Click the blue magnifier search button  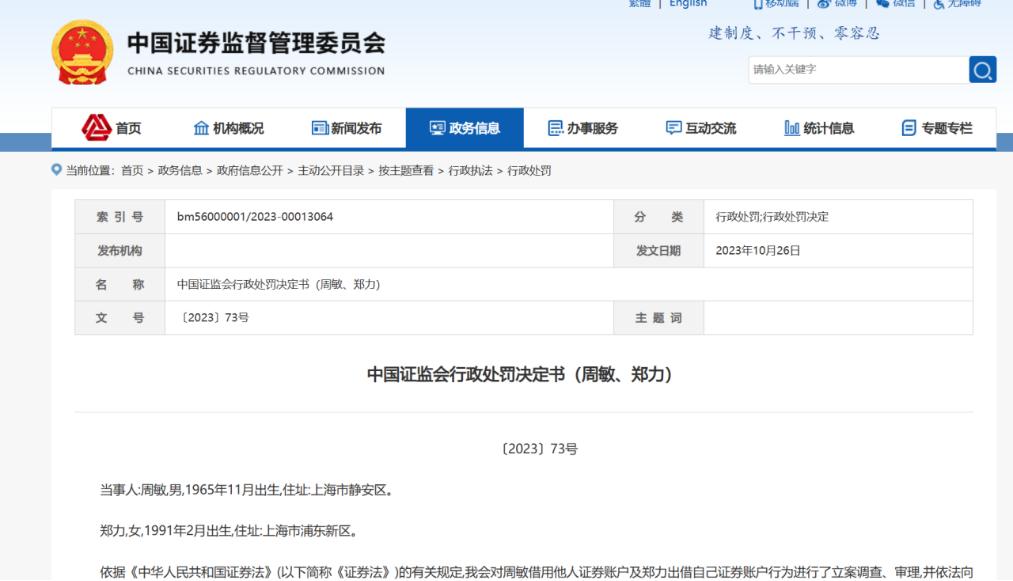982,70
